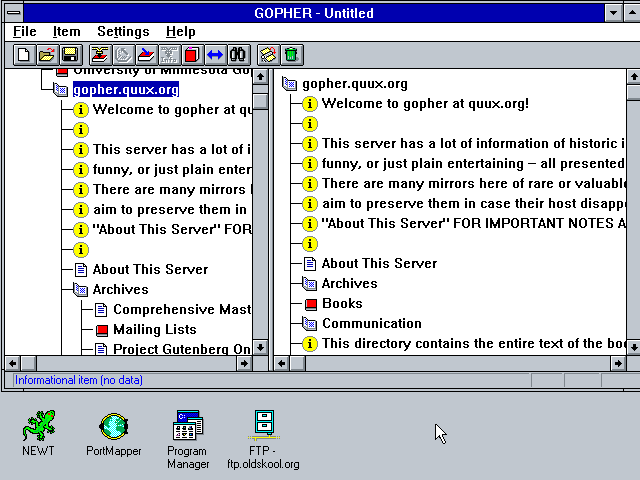Viewport: 640px width, 480px height.
Task: Open the GOPHER window system control menu
Action: click(x=13, y=13)
